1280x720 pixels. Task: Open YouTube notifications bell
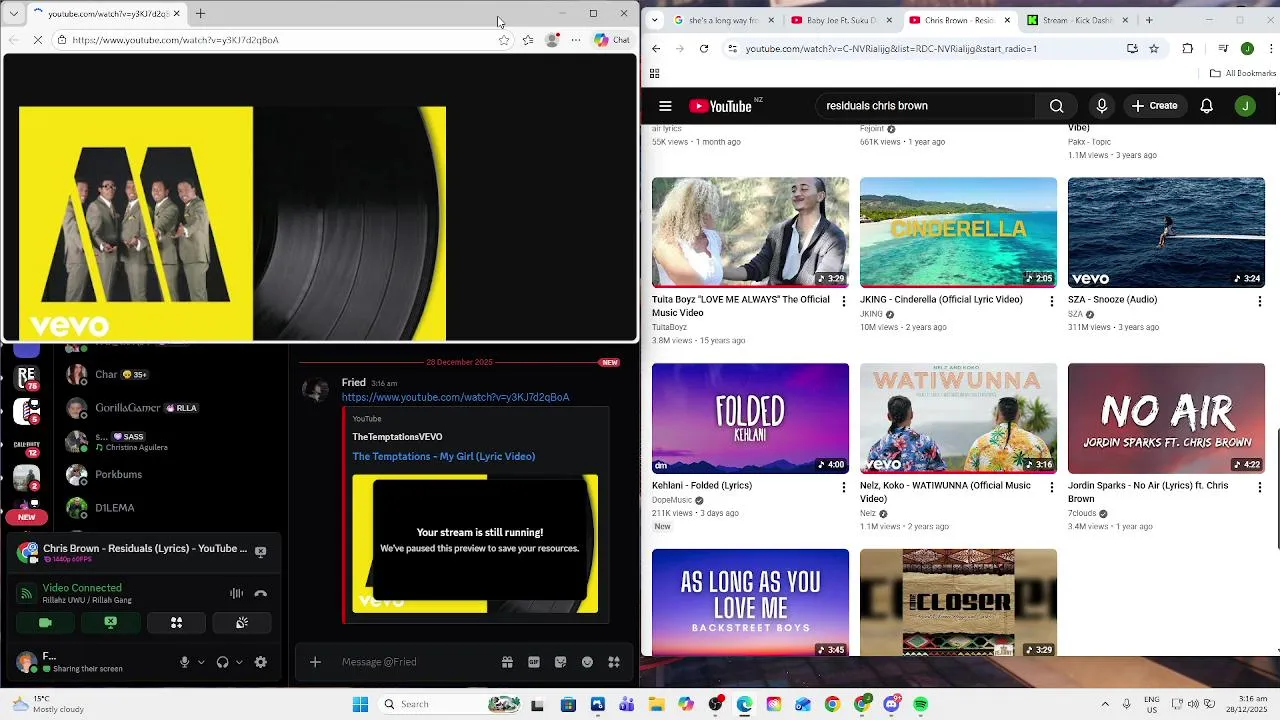(1207, 106)
